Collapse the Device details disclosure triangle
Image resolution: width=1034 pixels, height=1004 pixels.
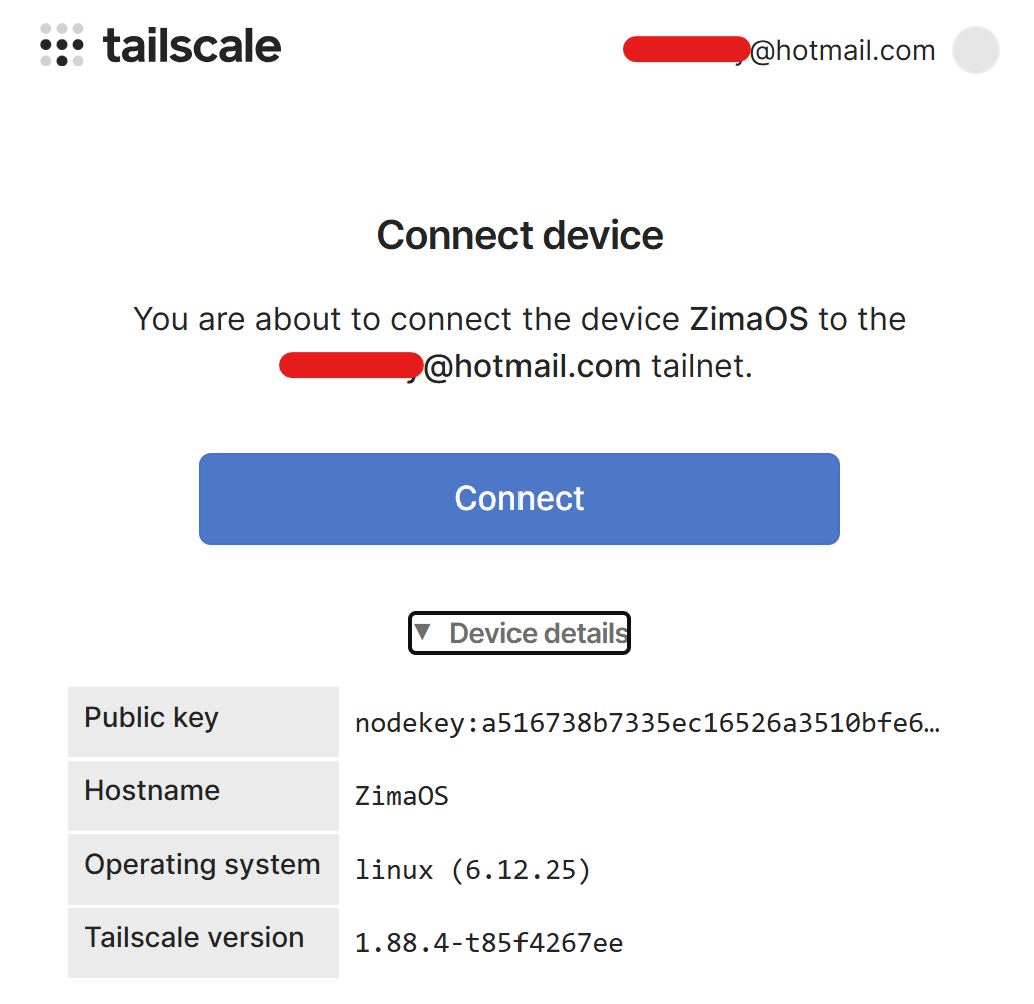[423, 632]
